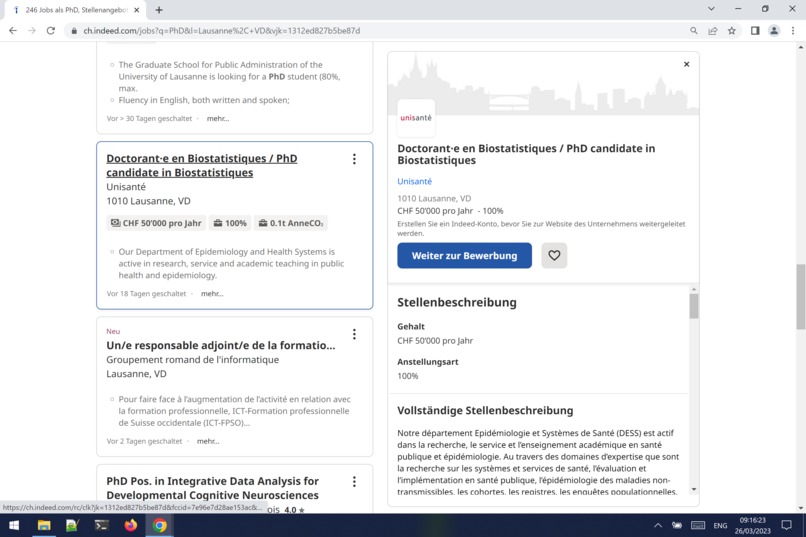806x537 pixels.
Task: Open the zoom magnifier icon in address bar
Action: pyautogui.click(x=694, y=31)
